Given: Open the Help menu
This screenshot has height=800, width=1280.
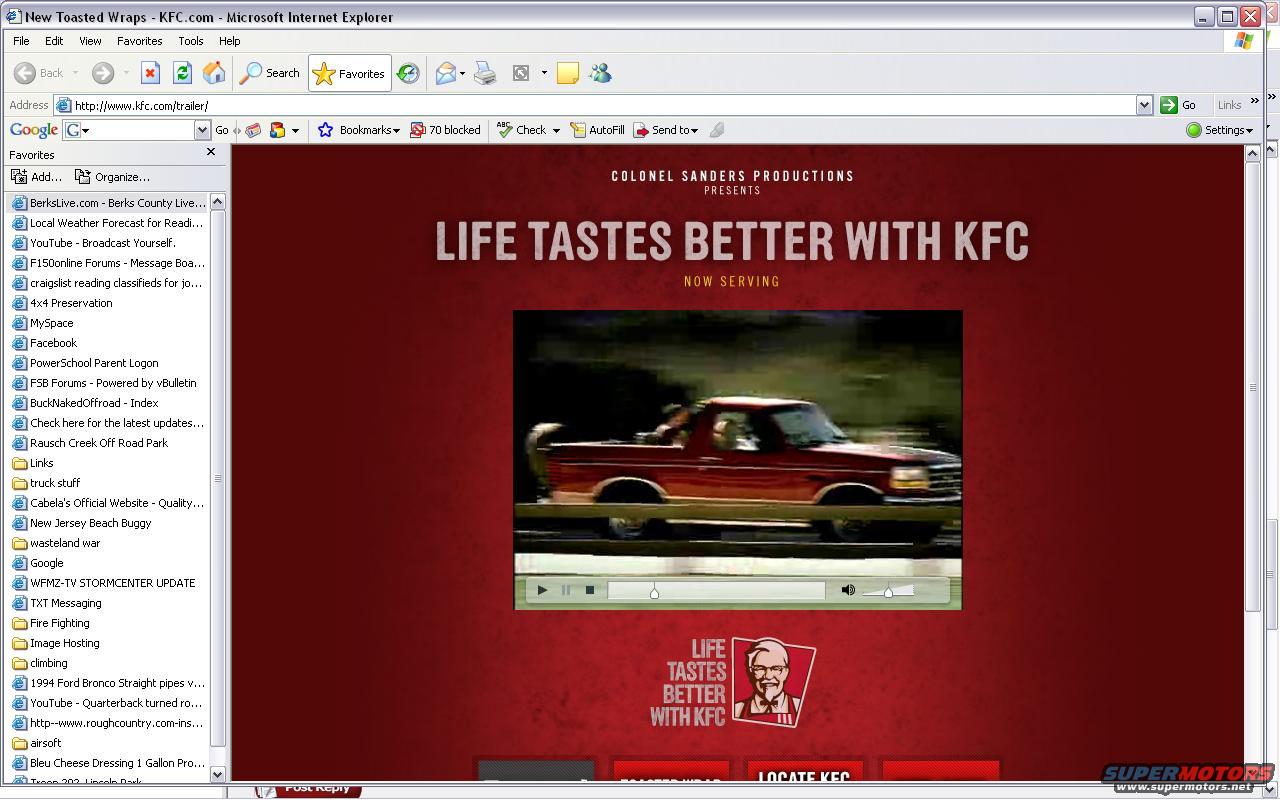Looking at the screenshot, I should [229, 41].
